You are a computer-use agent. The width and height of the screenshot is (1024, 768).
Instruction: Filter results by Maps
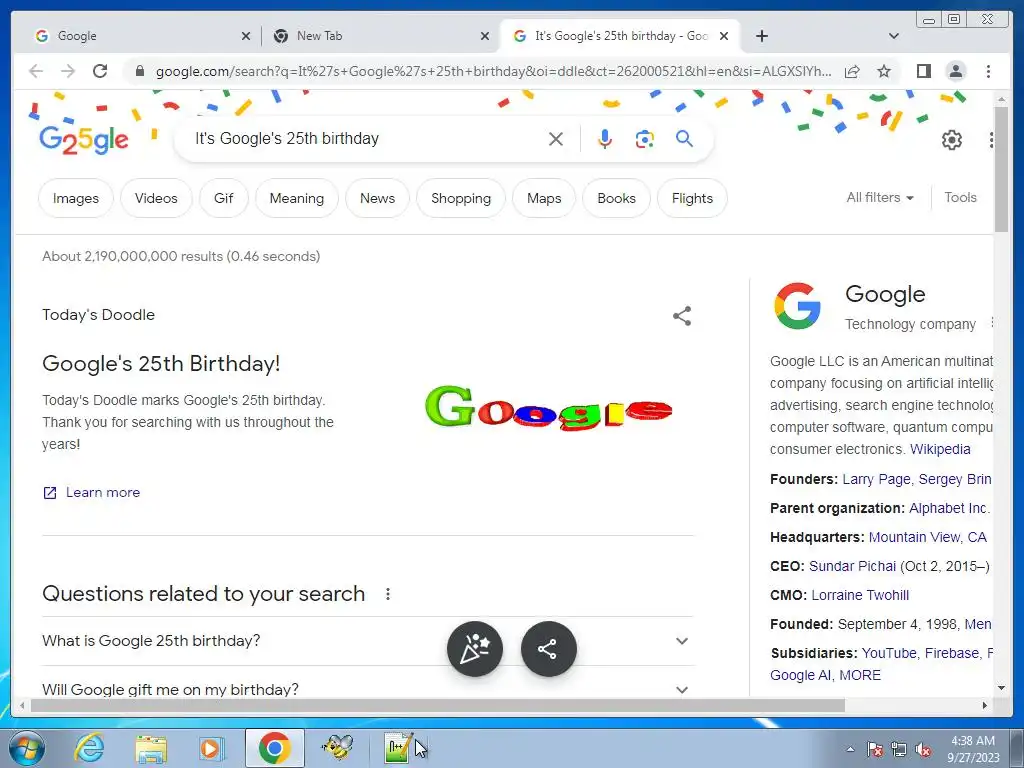tap(544, 198)
